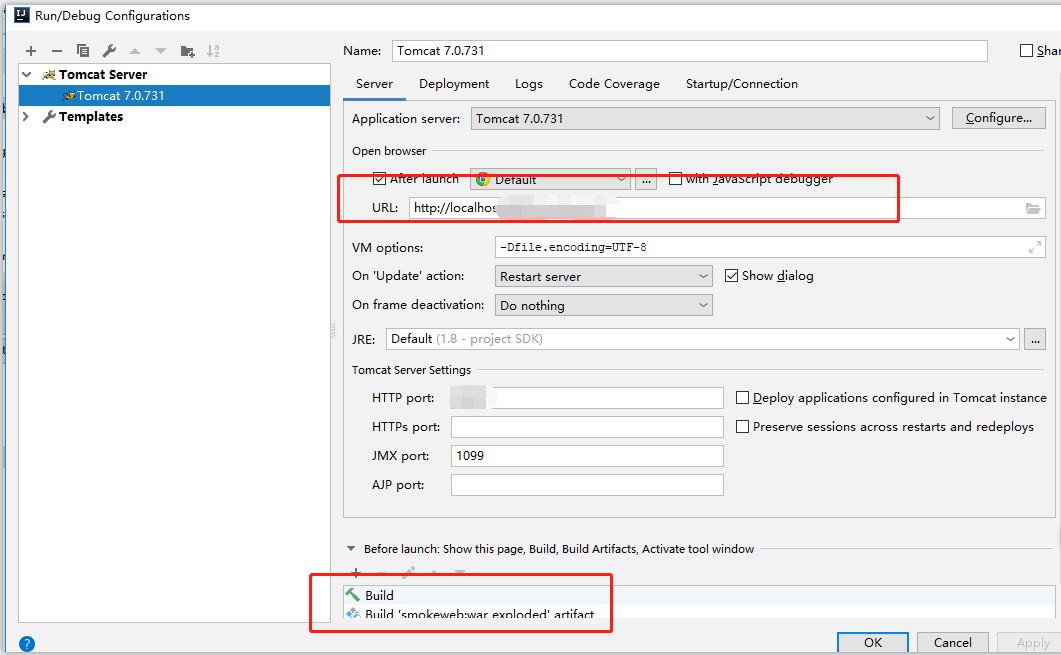Collapse the Before launch section
This screenshot has width=1061, height=655.
[351, 549]
